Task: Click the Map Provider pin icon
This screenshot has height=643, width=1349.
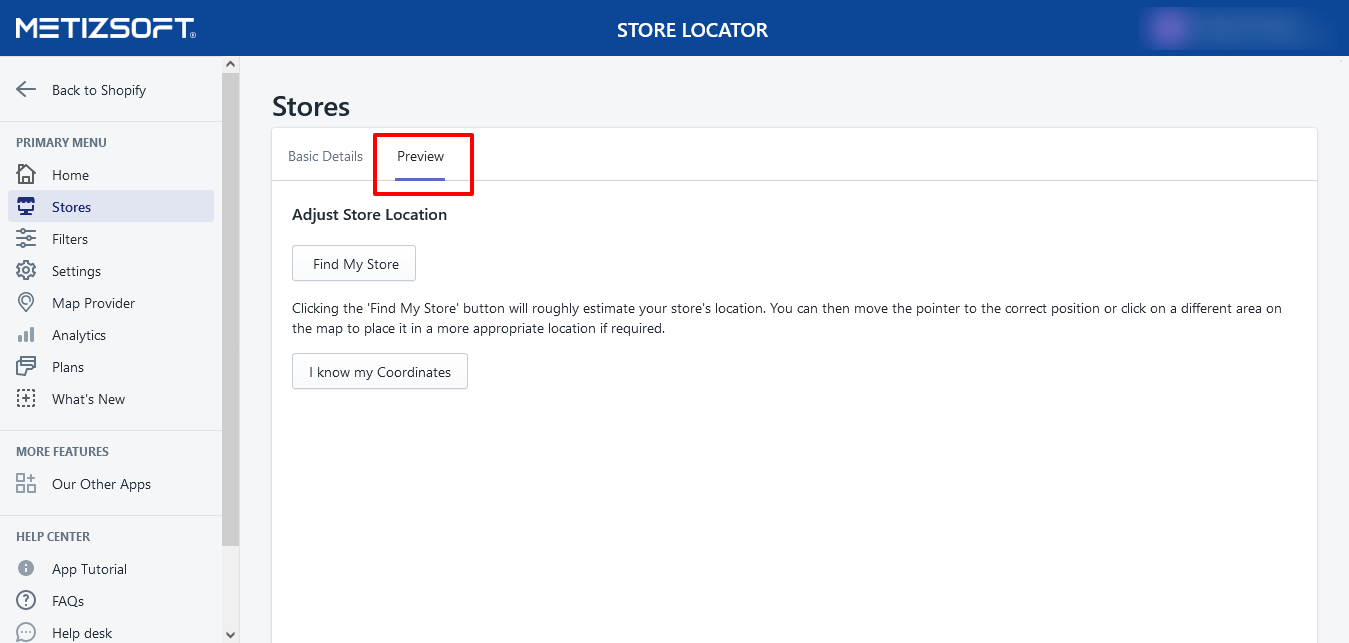Action: pos(26,303)
